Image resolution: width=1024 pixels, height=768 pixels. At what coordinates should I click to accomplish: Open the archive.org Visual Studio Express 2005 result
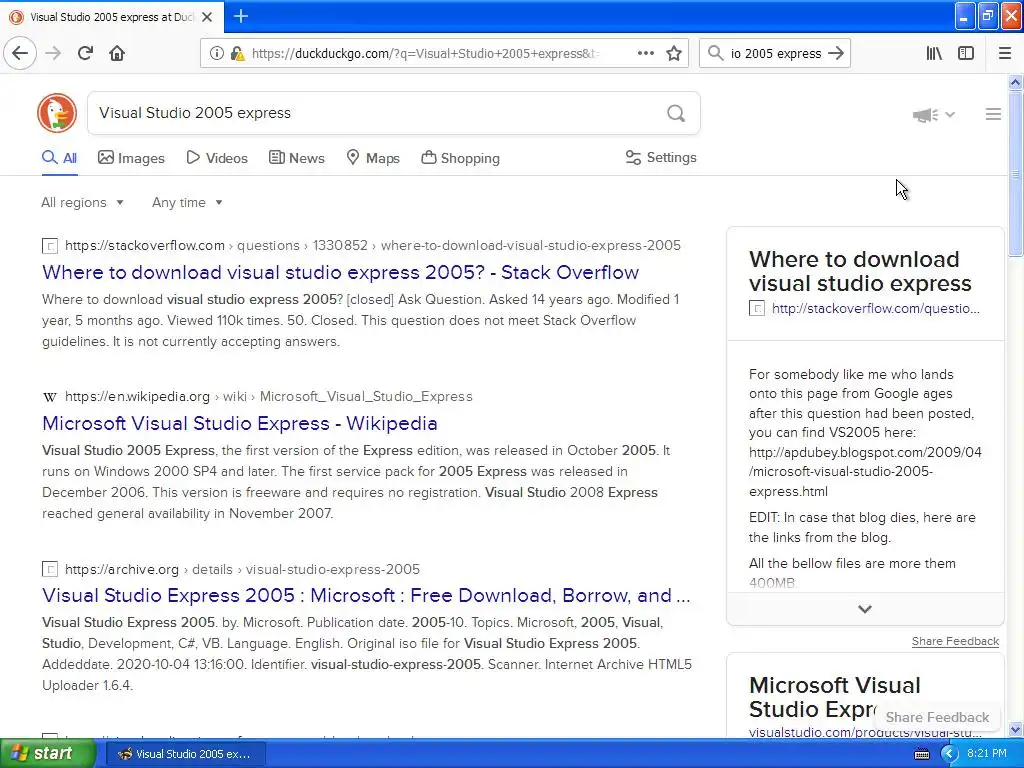366,596
